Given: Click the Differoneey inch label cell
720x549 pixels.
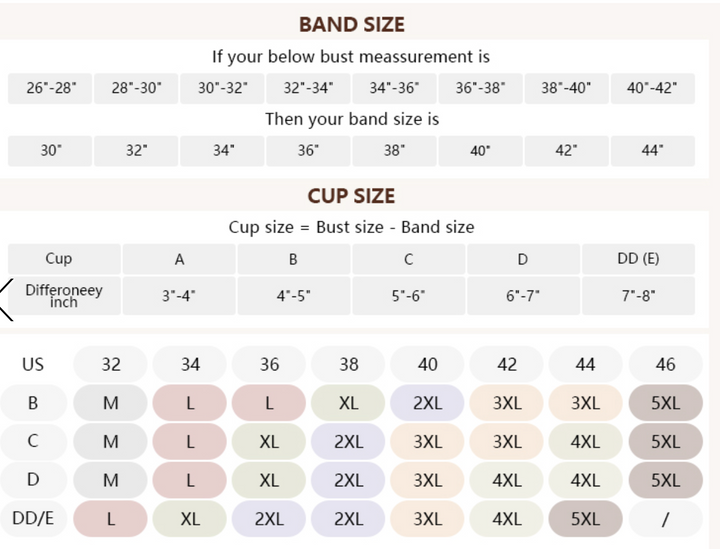Looking at the screenshot, I should (64, 296).
